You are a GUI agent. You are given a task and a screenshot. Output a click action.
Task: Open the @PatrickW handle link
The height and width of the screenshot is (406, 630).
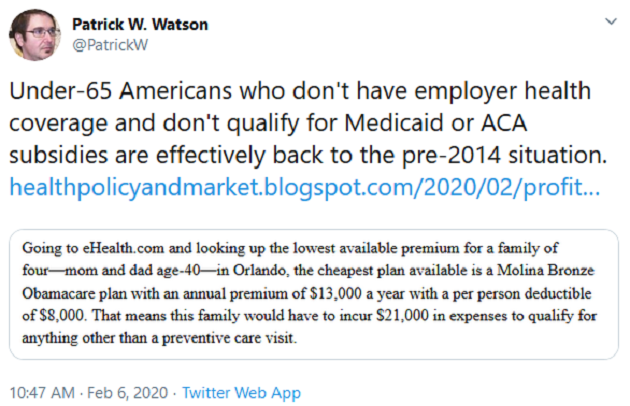point(110,45)
